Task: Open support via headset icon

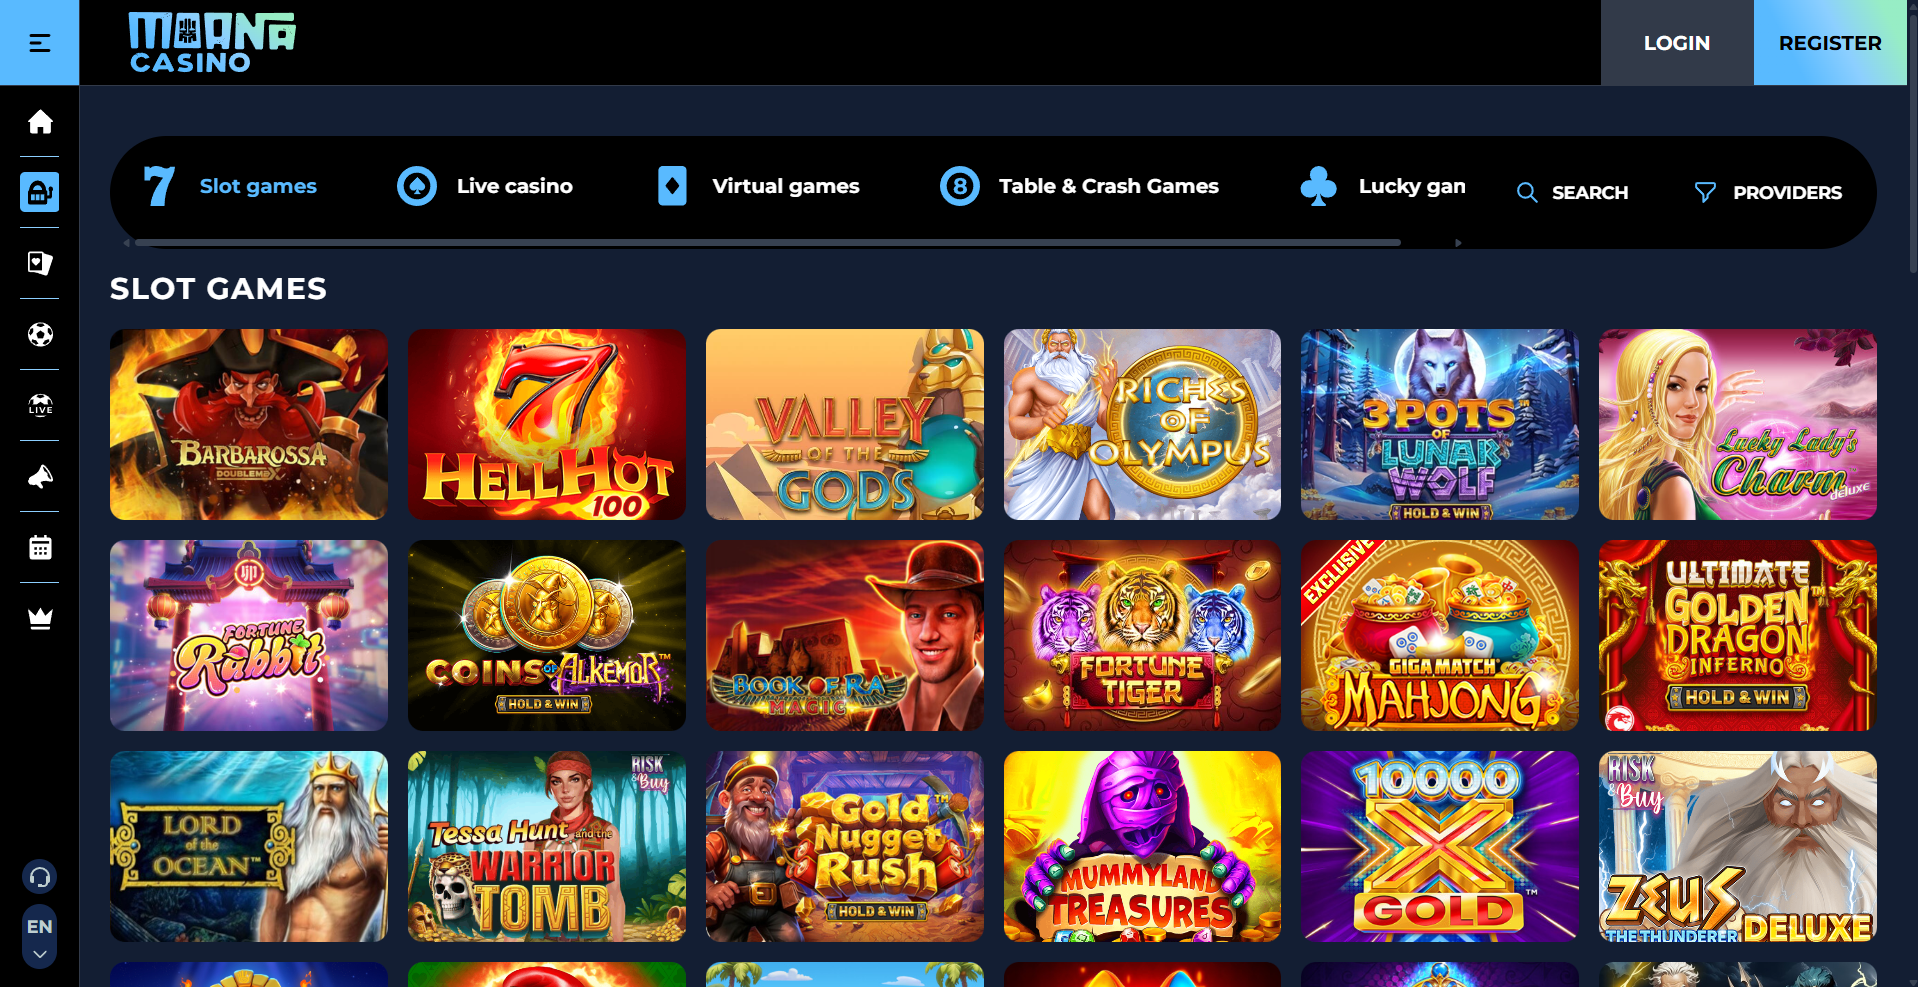Action: pyautogui.click(x=40, y=877)
